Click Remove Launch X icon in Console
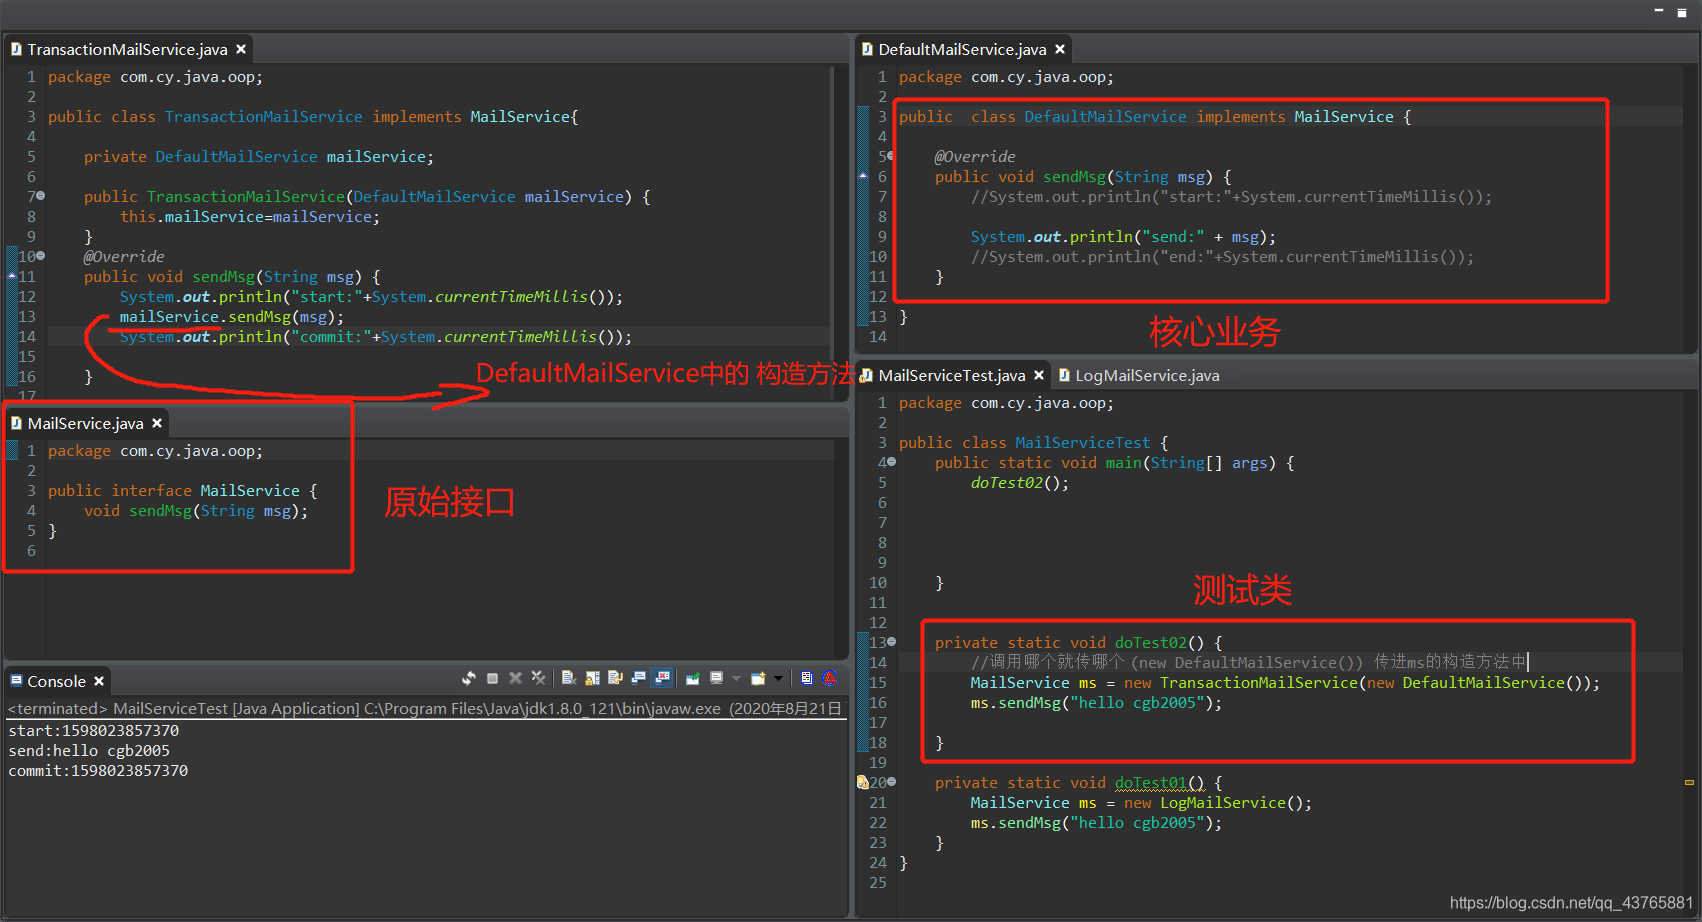Screen dimensions: 1702x922 tap(515, 678)
